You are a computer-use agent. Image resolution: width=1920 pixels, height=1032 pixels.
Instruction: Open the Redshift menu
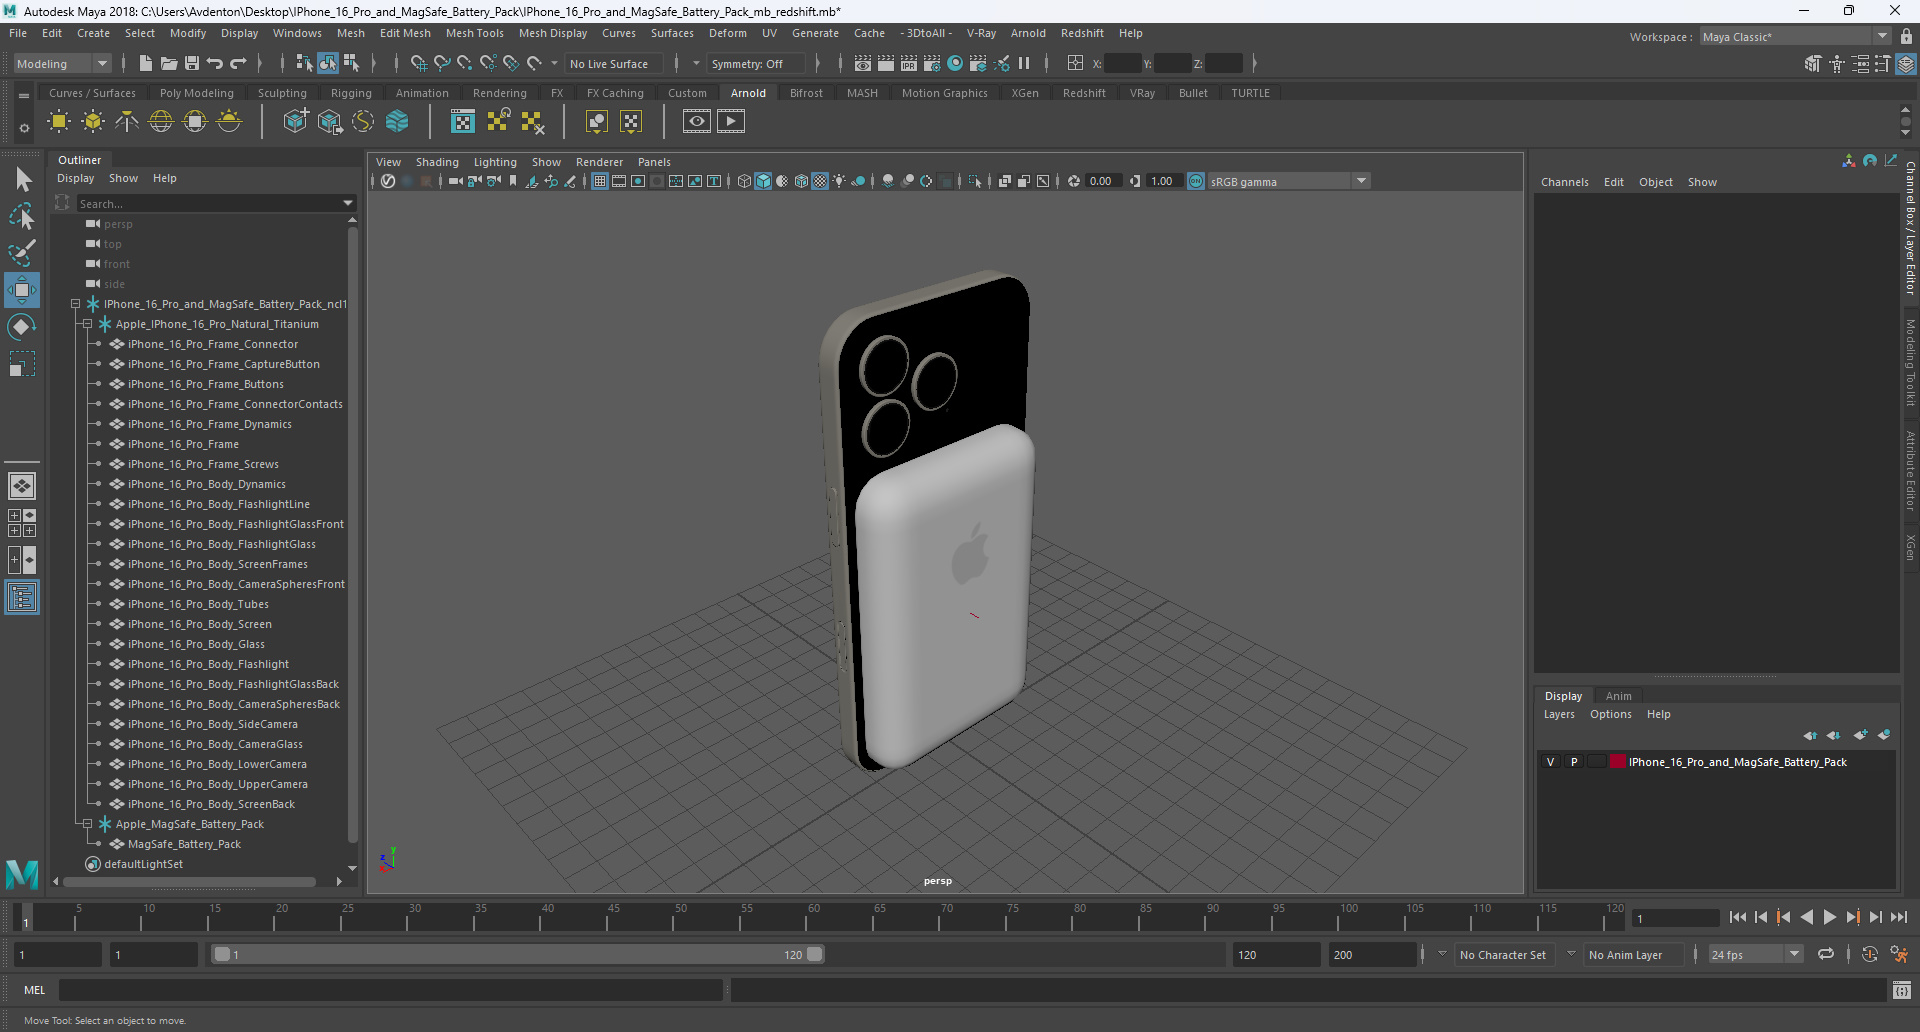(x=1082, y=33)
